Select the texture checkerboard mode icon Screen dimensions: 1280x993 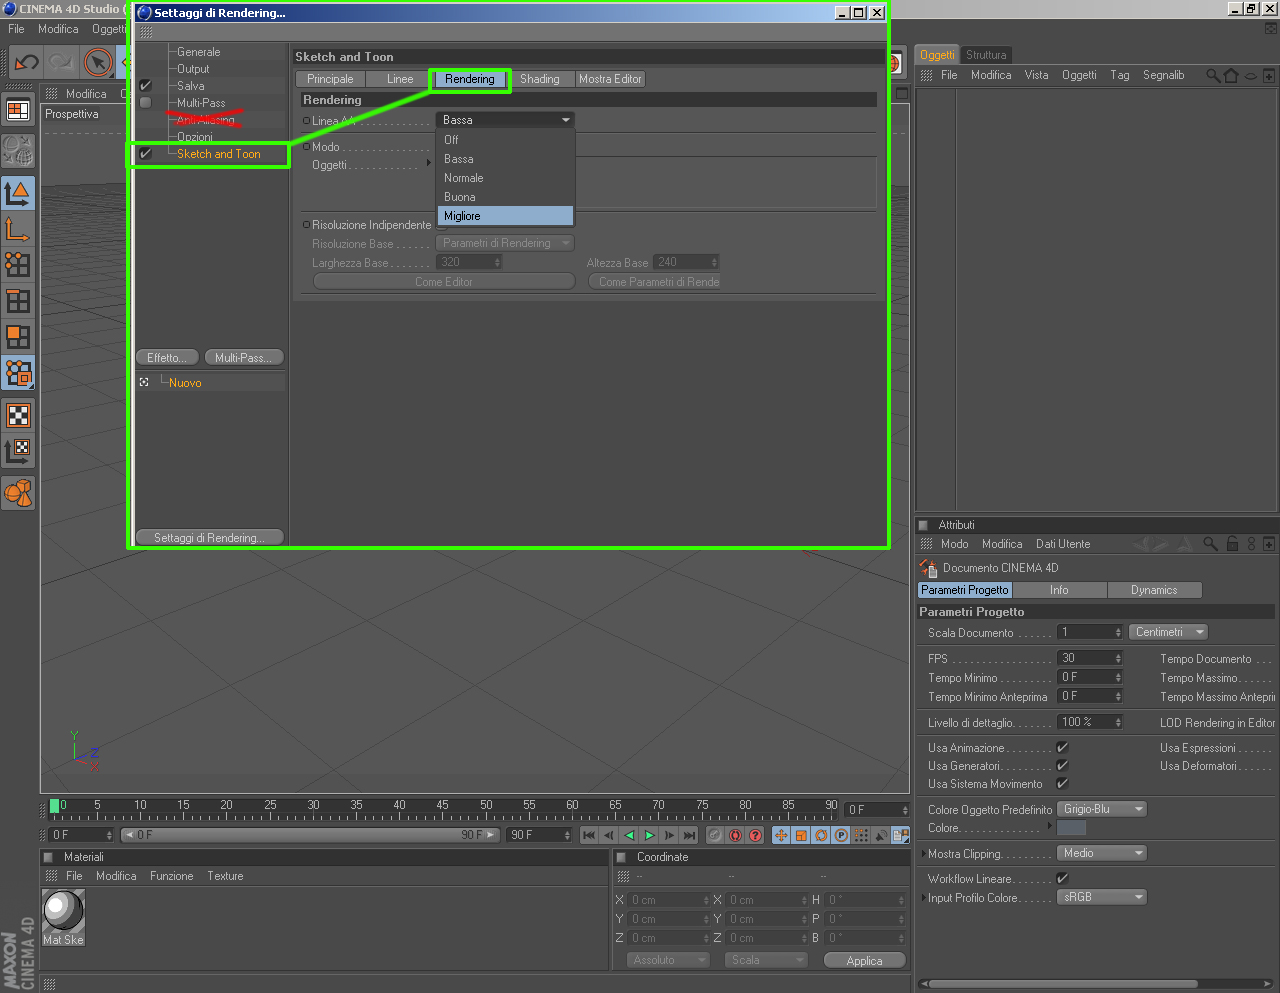point(18,415)
